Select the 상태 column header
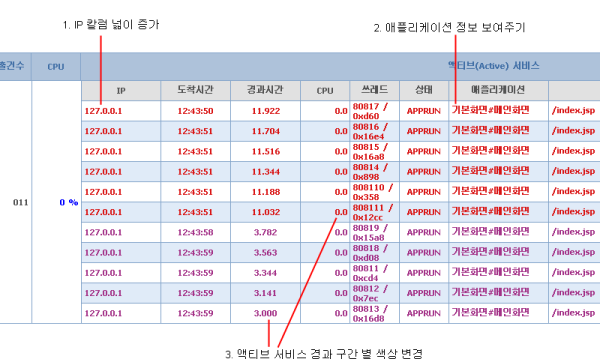This screenshot has width=600, height=362. tap(424, 91)
